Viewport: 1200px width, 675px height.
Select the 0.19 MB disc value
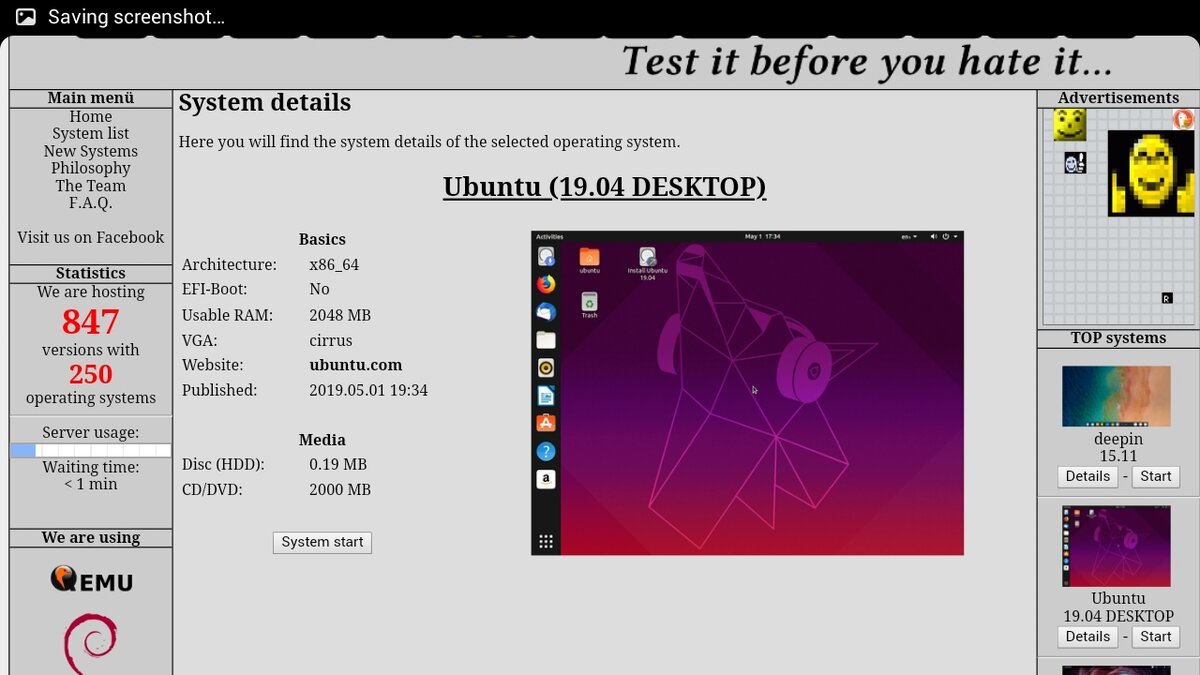click(338, 465)
